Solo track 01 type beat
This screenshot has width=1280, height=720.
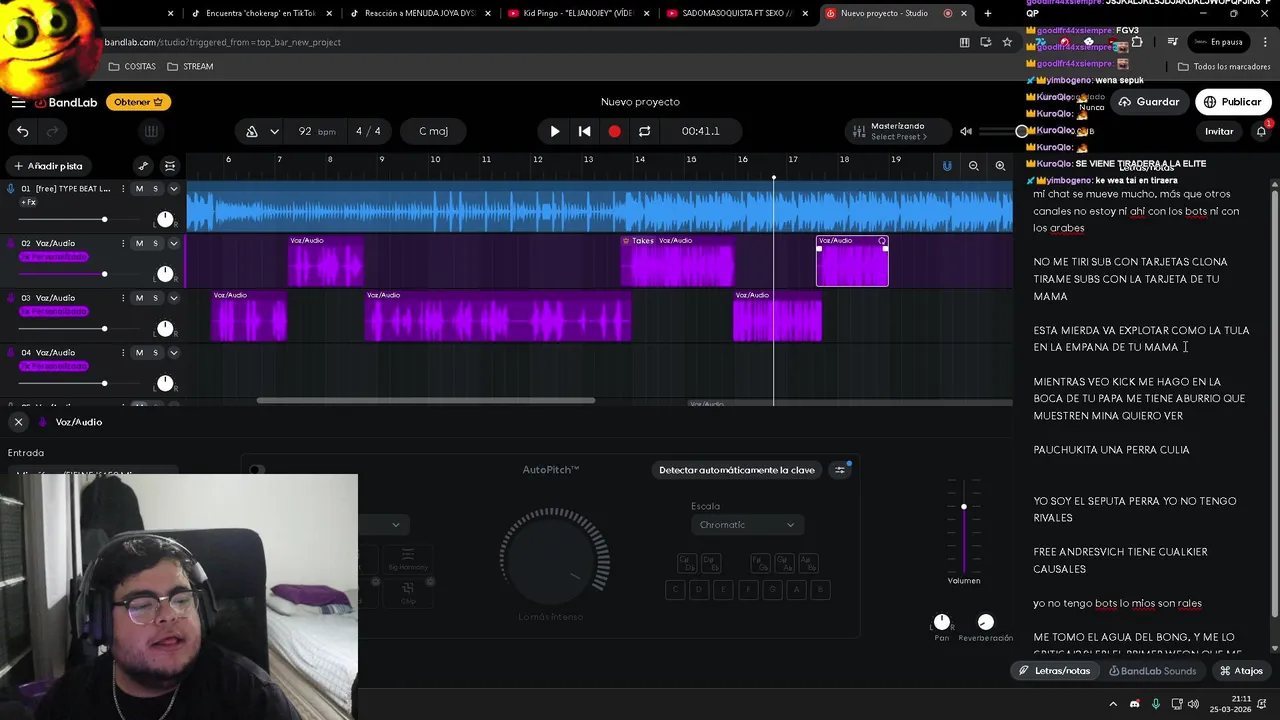[x=155, y=188]
